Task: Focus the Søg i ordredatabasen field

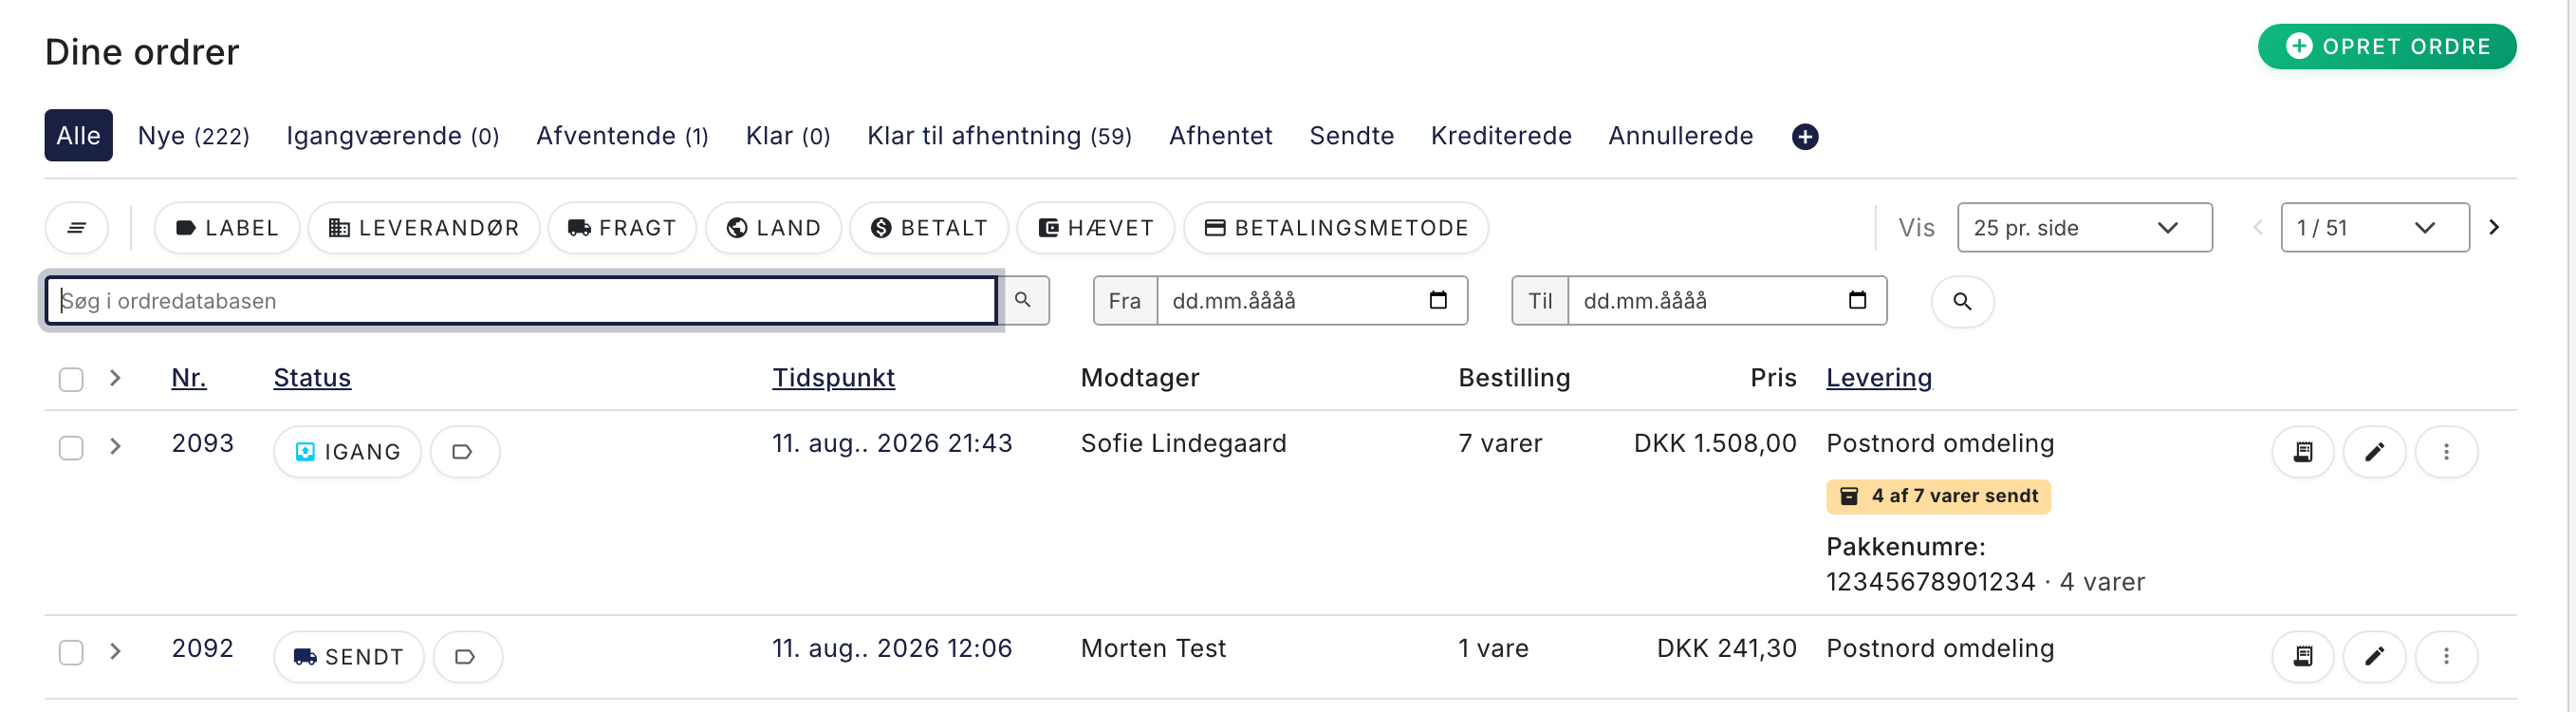Action: click(x=521, y=301)
